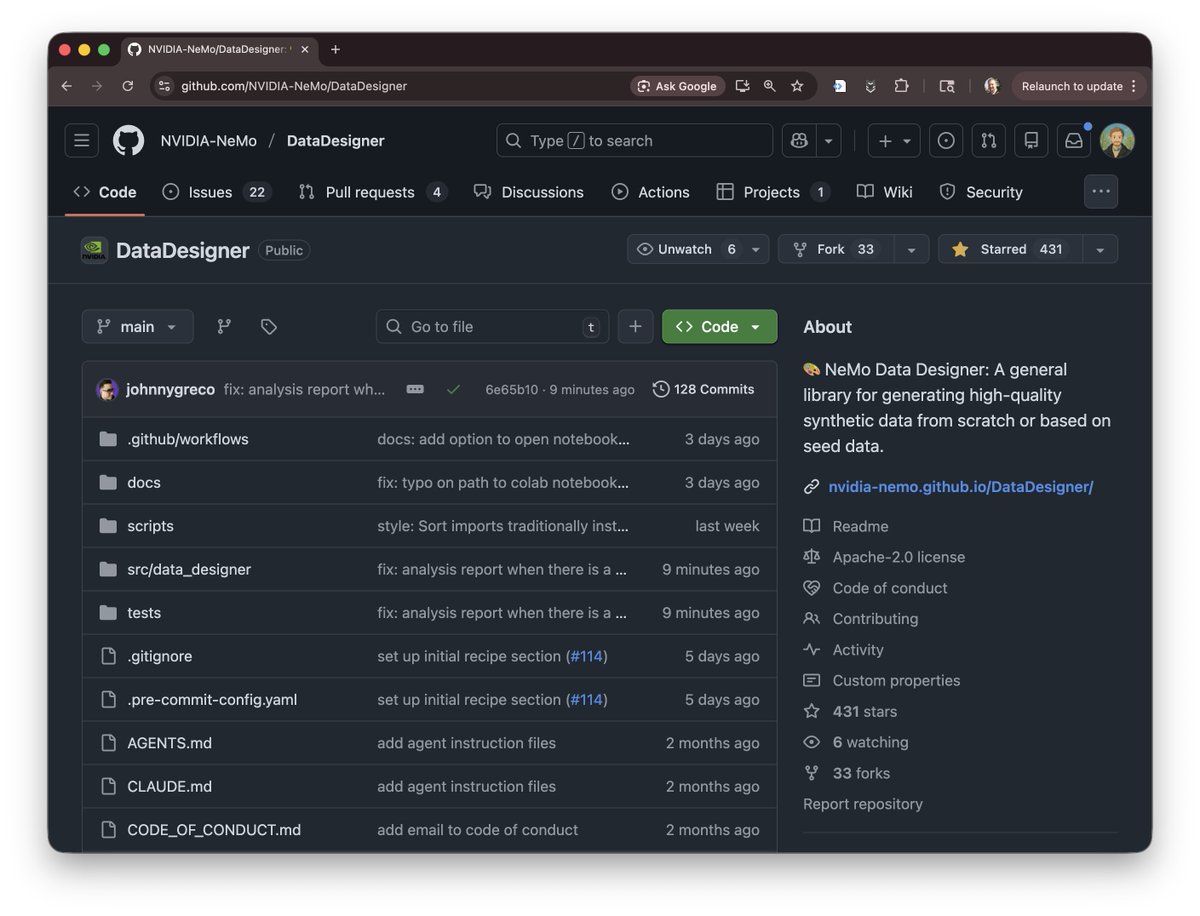Open the .pre-commit-config.yaml file

212,700
